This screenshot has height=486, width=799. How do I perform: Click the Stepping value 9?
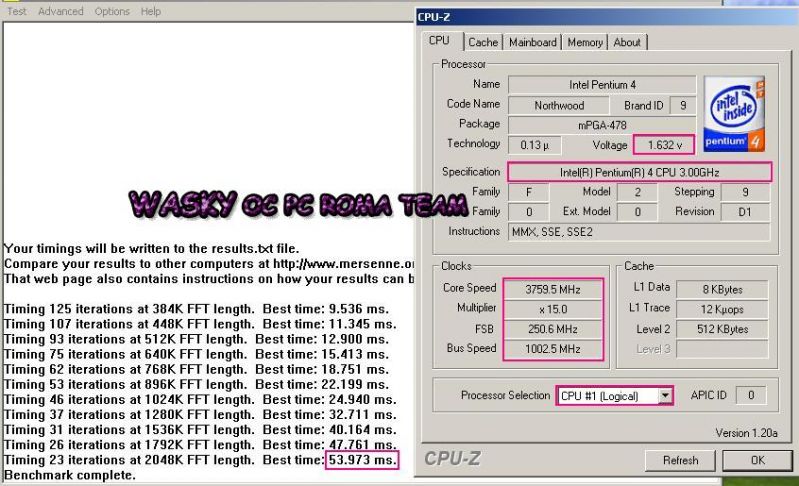[x=744, y=192]
